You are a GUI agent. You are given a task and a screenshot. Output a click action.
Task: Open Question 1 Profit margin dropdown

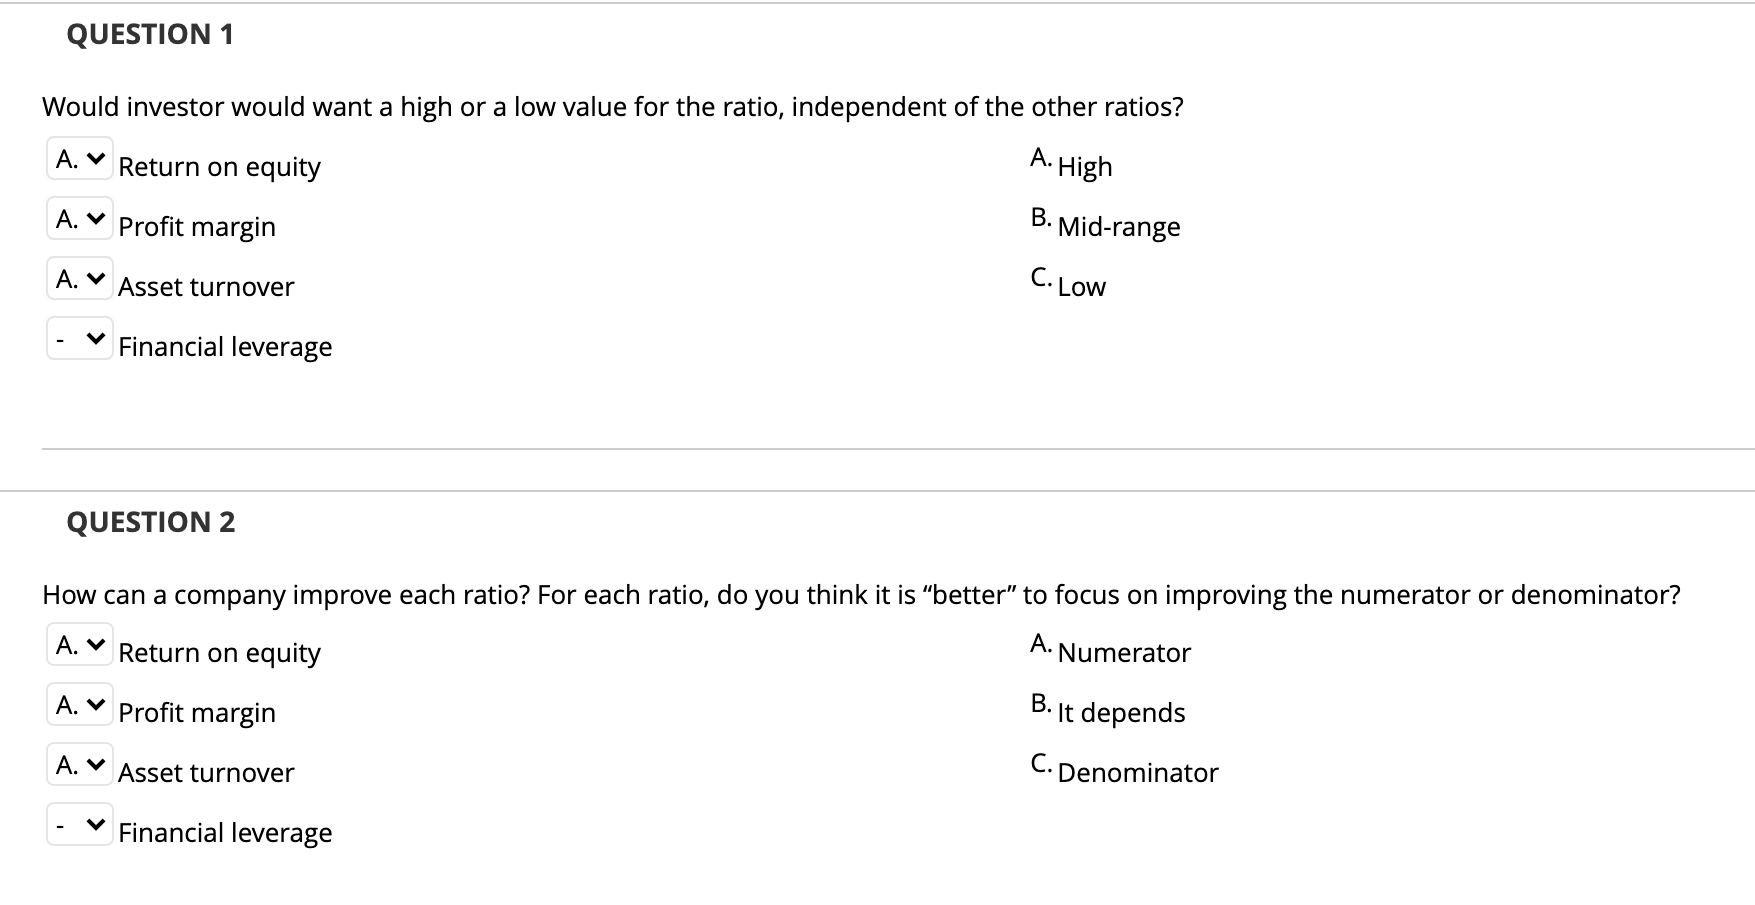[80, 219]
